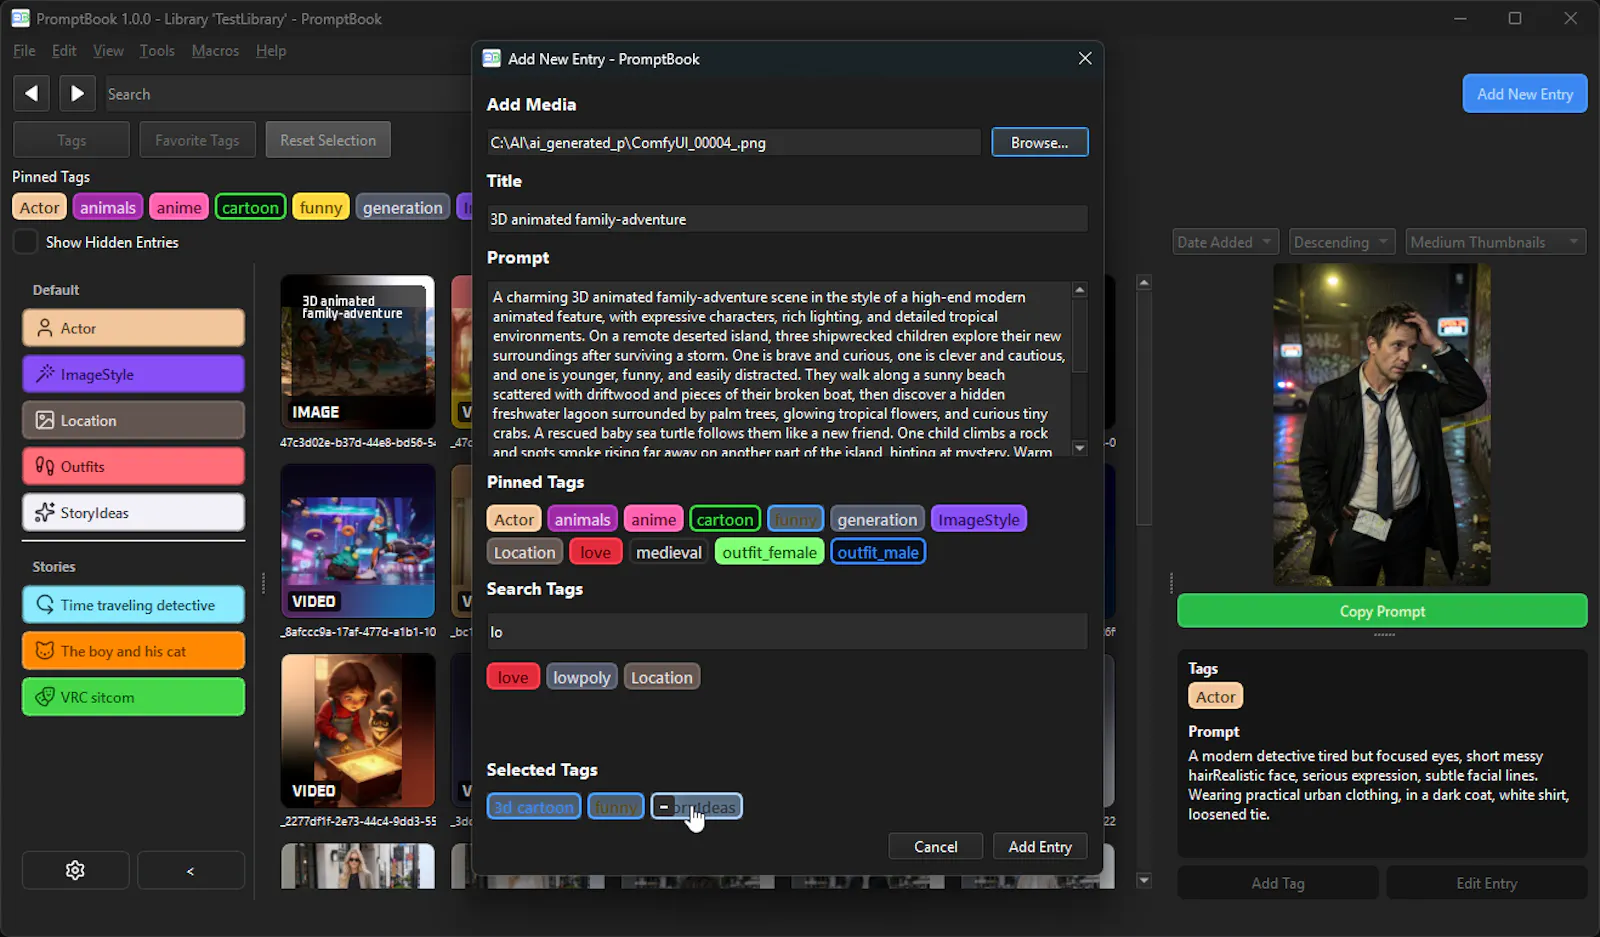
Task: Open the Edit menu
Action: pyautogui.click(x=64, y=51)
